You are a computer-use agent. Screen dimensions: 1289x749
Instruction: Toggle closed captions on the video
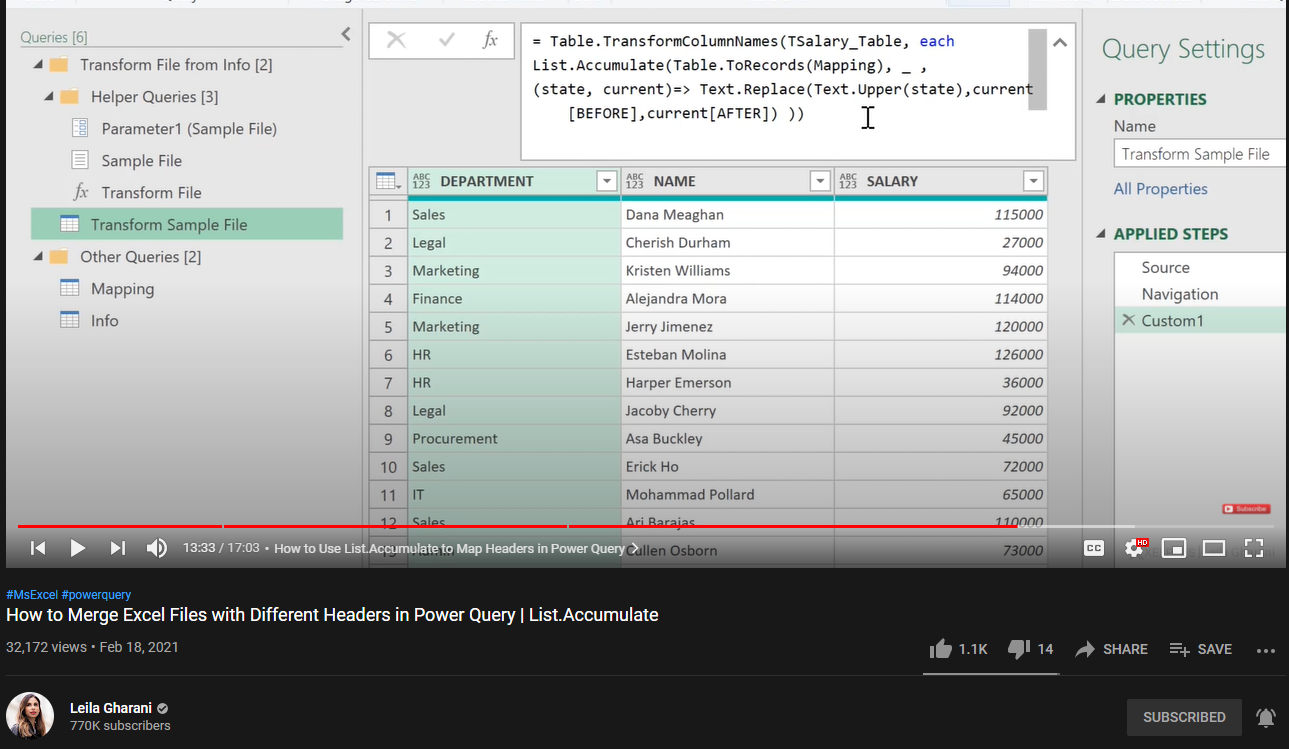pyautogui.click(x=1094, y=548)
